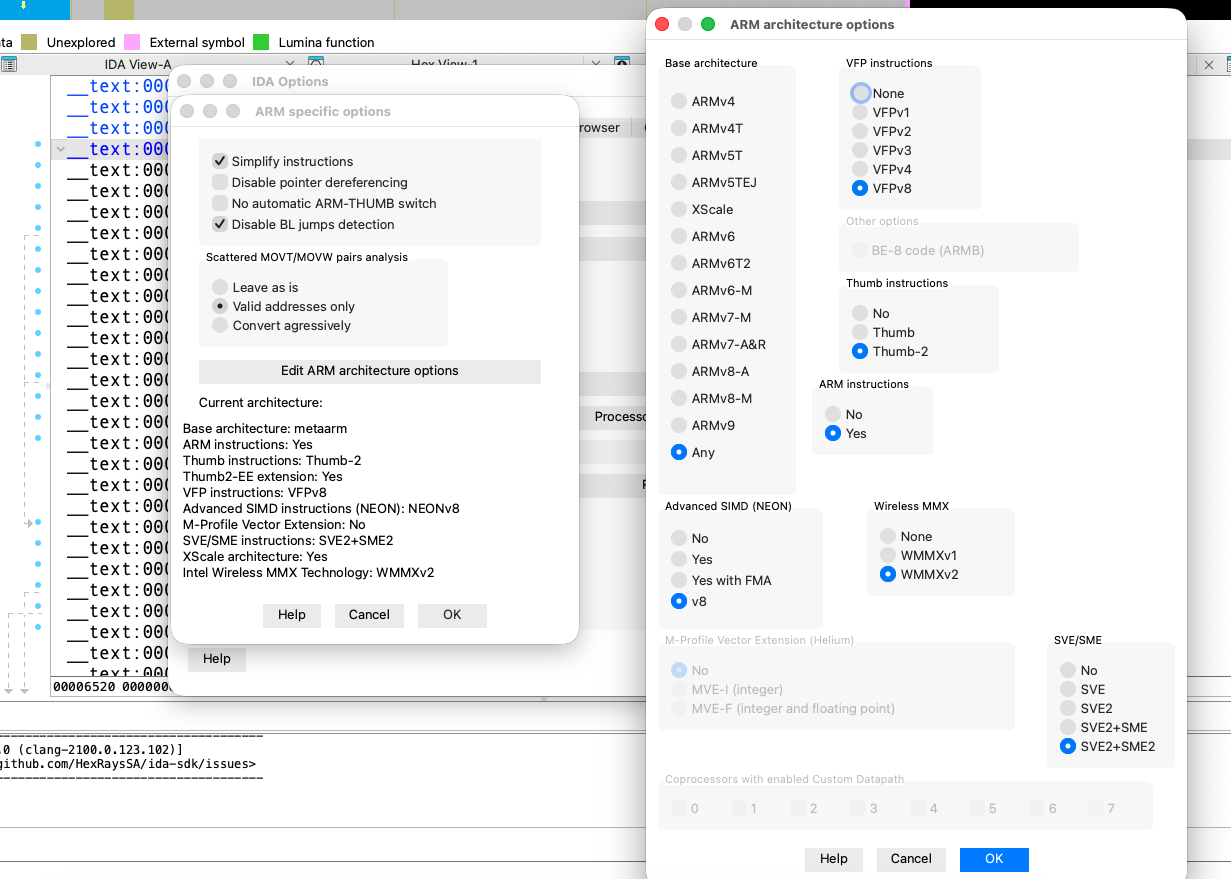The width and height of the screenshot is (1231, 879).
Task: Click the External symbol pink swatch
Action: [x=132, y=42]
